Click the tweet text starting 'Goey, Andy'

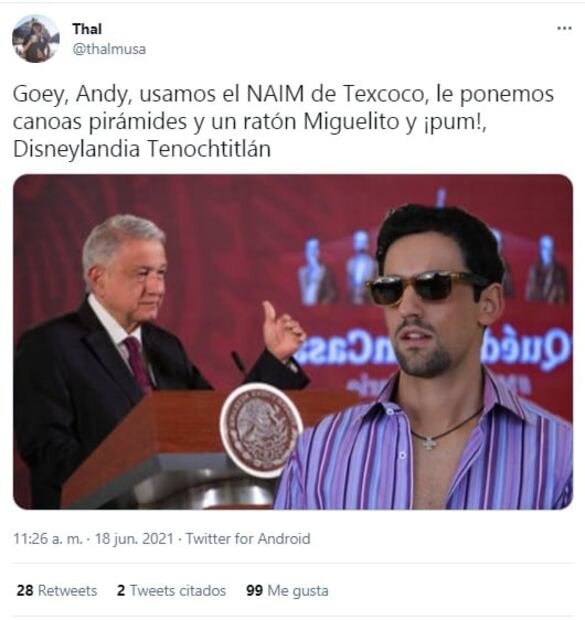tap(283, 121)
